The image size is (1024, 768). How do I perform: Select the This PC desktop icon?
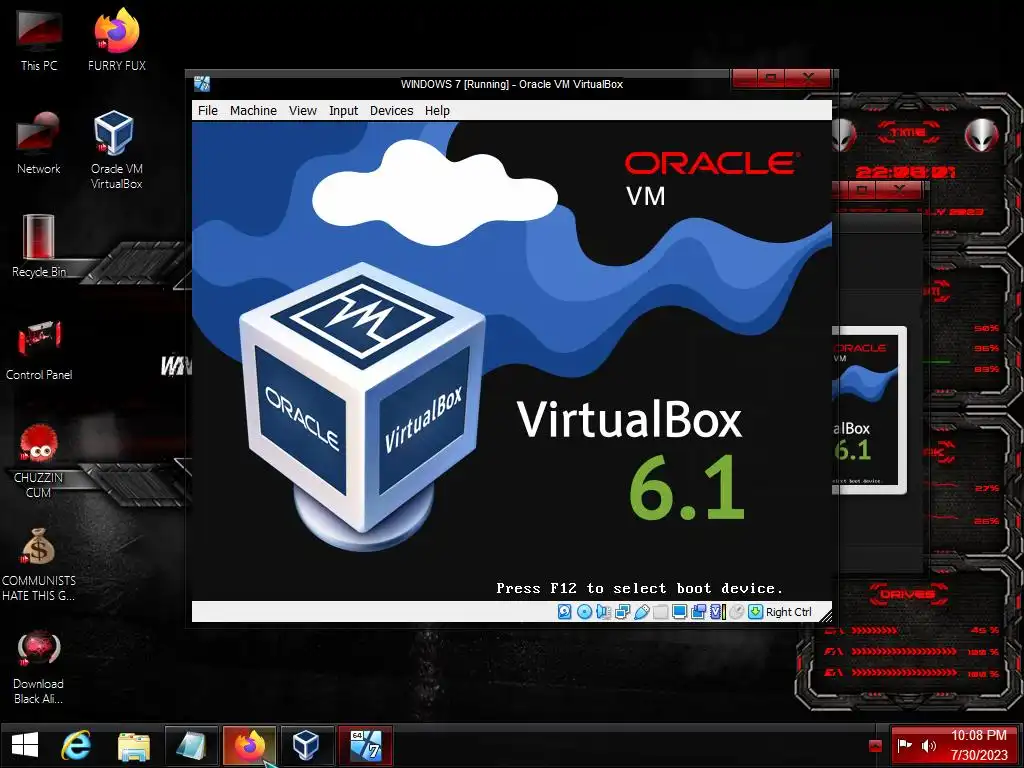tap(39, 40)
